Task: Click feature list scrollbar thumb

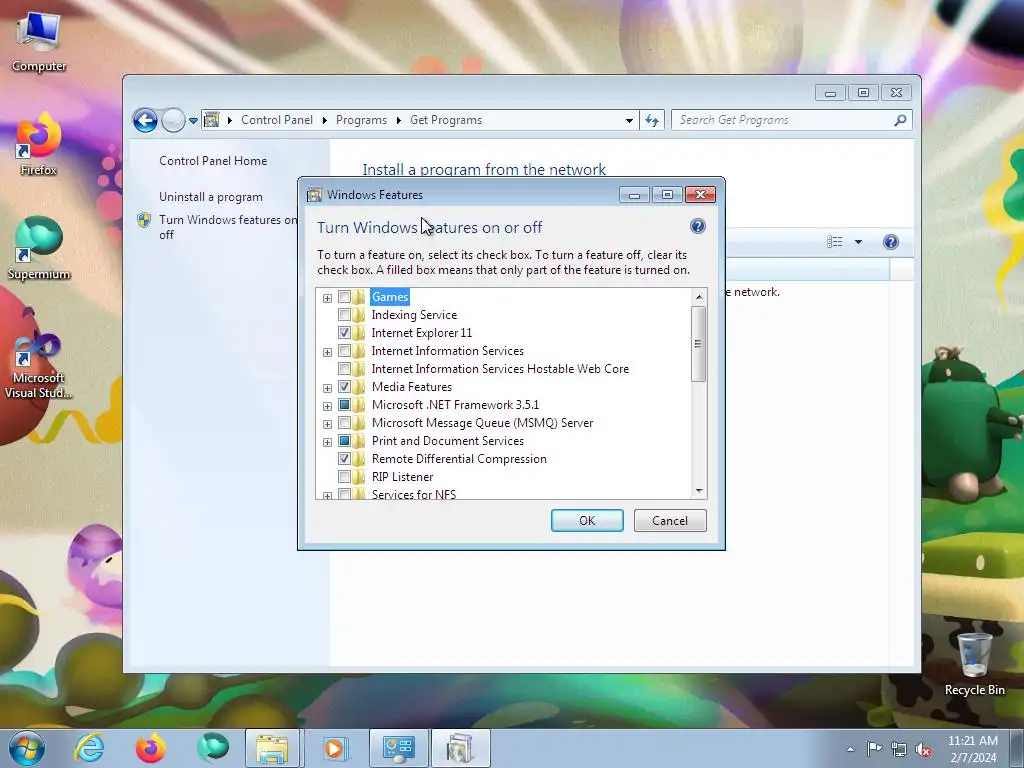Action: 699,344
